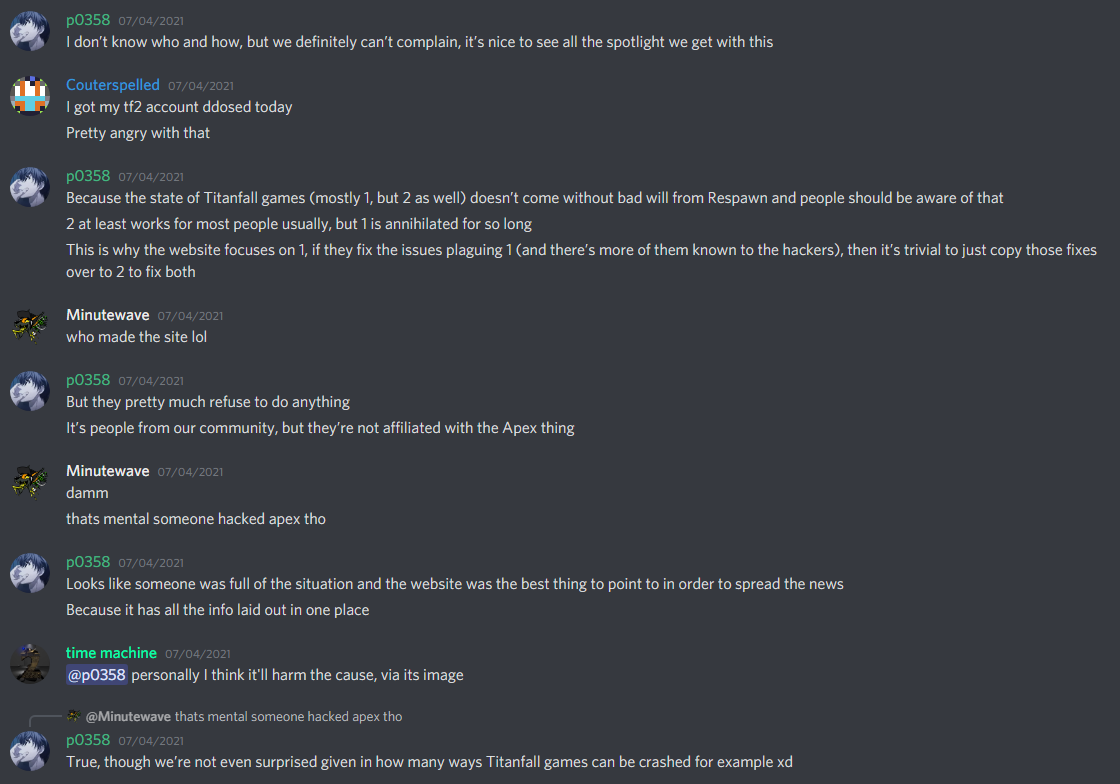Open Minutewave's username above the "damm" message

pyautogui.click(x=108, y=471)
